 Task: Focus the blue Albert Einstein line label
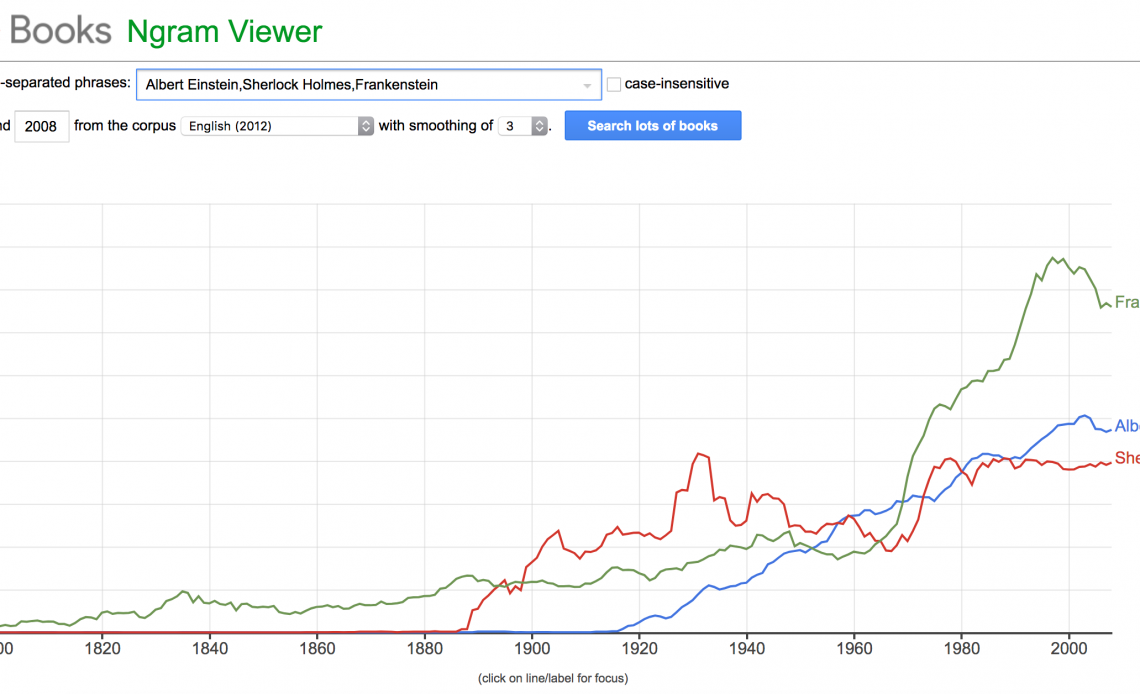1126,427
